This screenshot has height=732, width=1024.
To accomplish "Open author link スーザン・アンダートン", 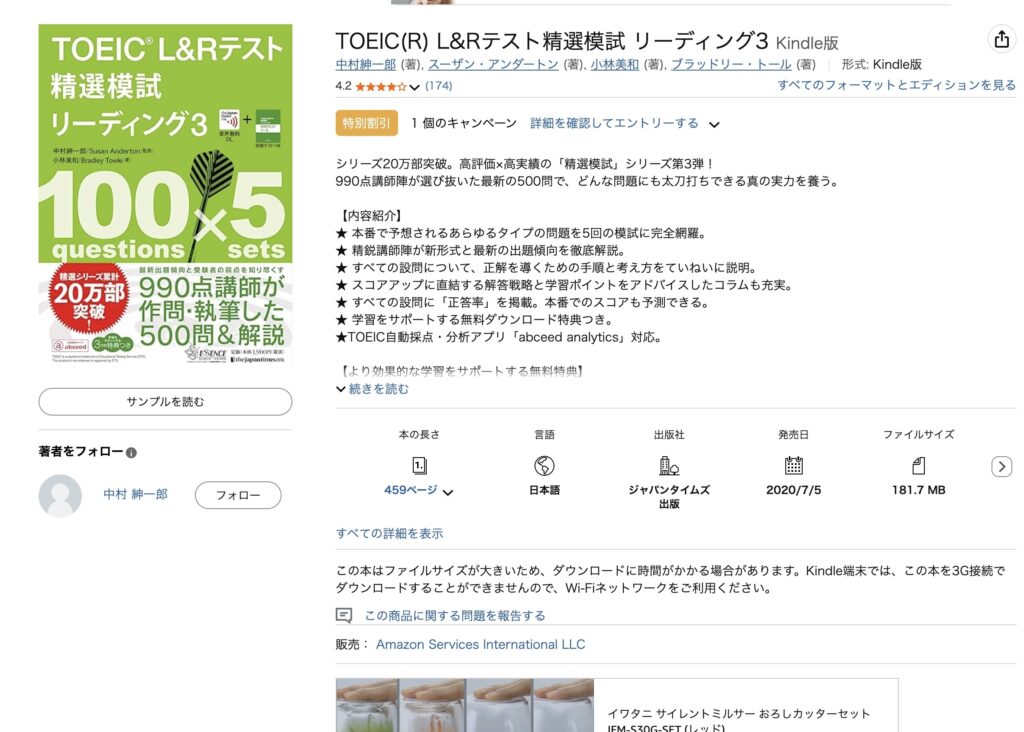I will point(493,64).
